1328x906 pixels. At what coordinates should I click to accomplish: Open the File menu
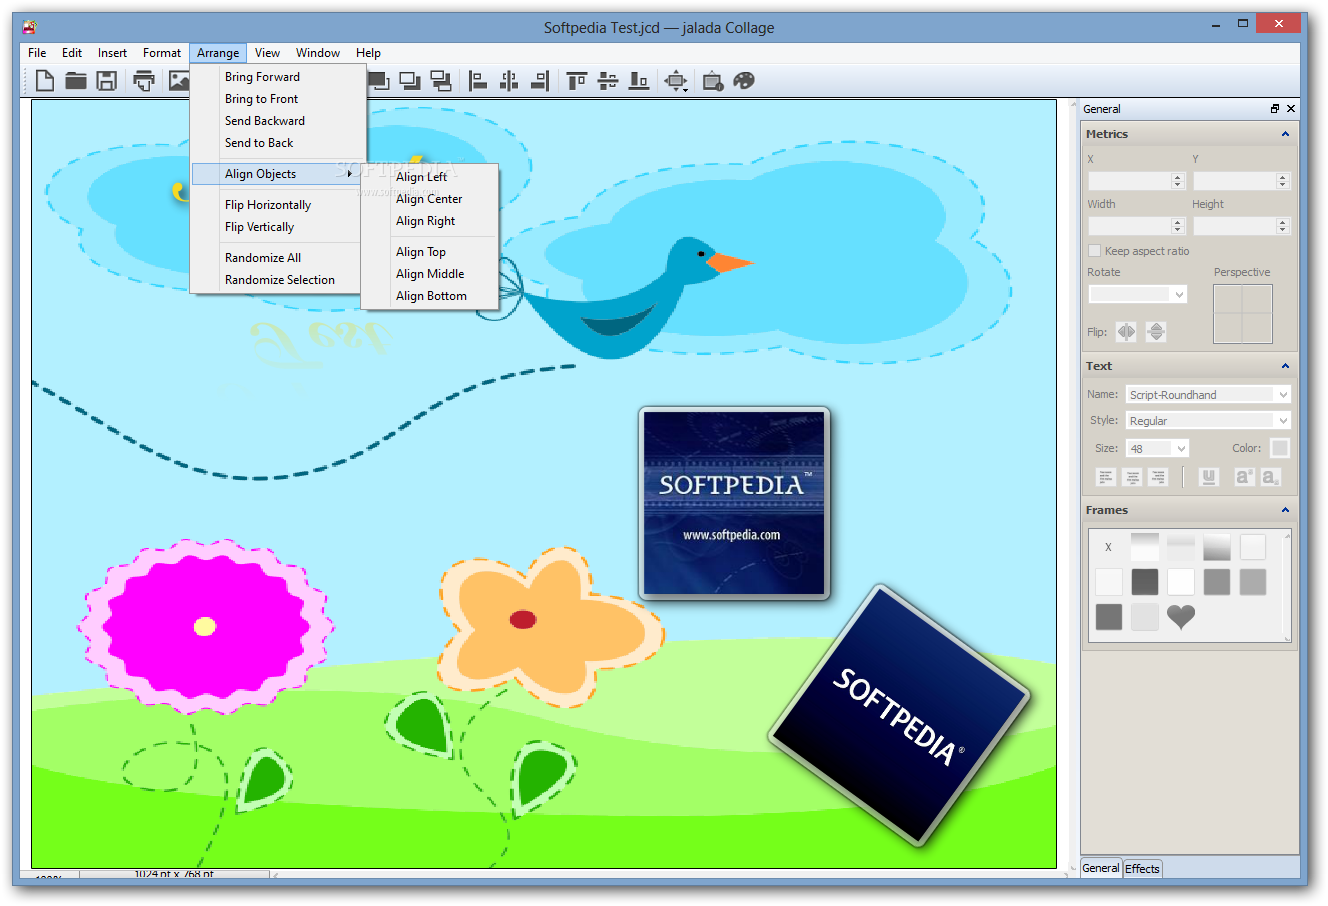37,53
